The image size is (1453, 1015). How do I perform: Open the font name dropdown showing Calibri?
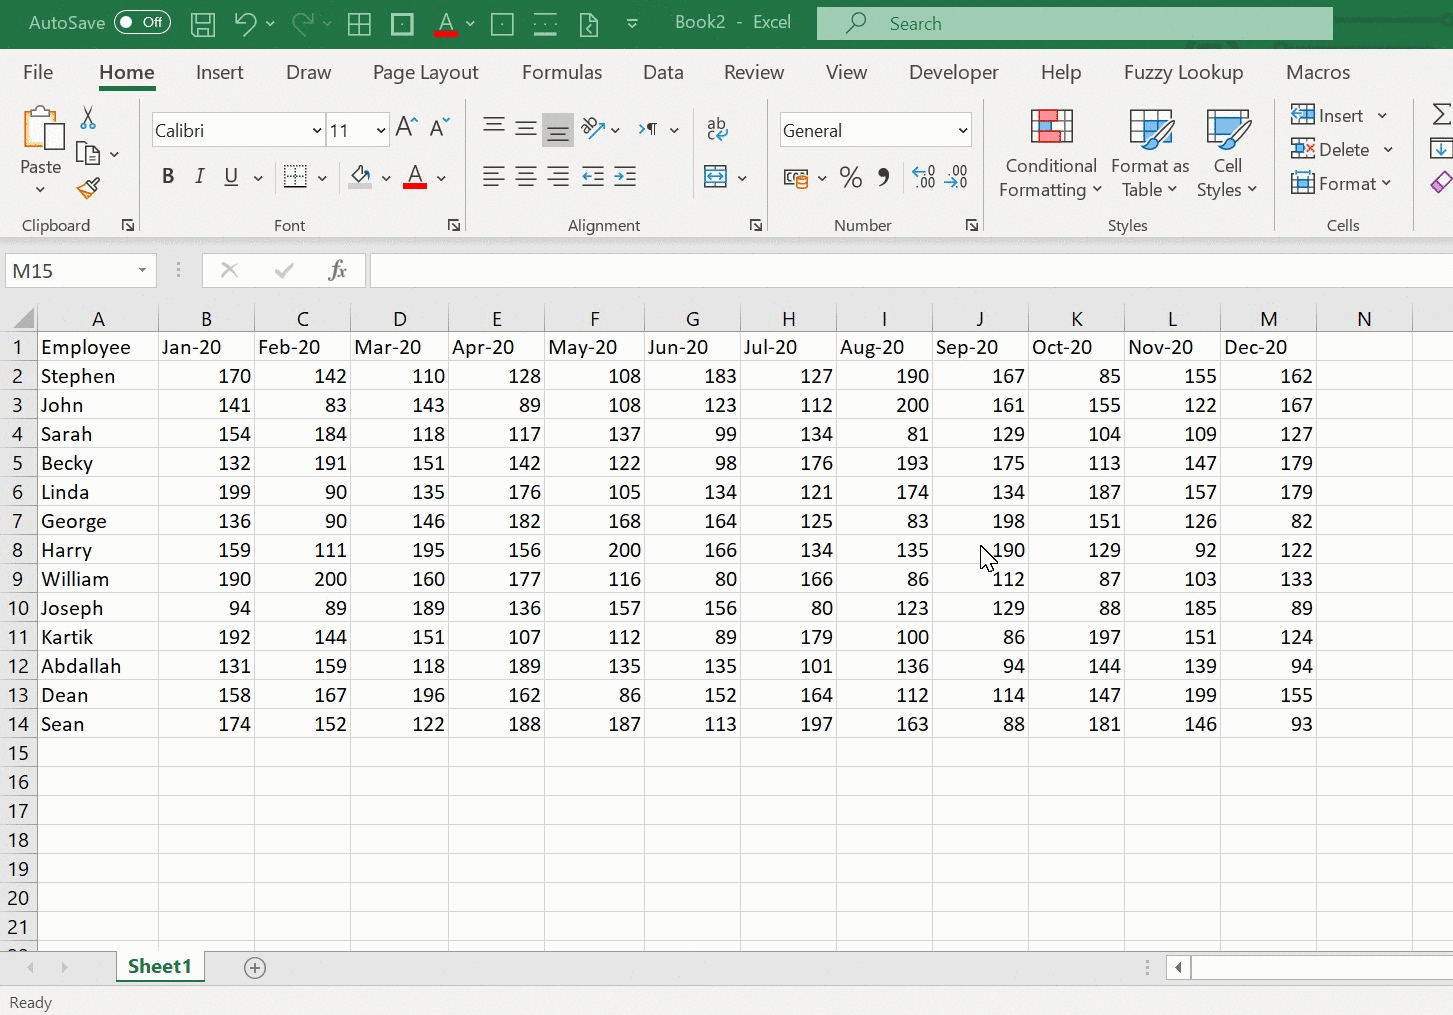pyautogui.click(x=316, y=131)
